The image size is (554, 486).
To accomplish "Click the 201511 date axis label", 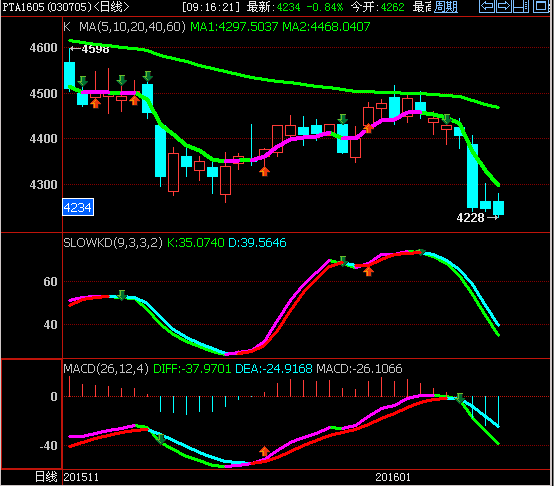I will tap(81, 478).
